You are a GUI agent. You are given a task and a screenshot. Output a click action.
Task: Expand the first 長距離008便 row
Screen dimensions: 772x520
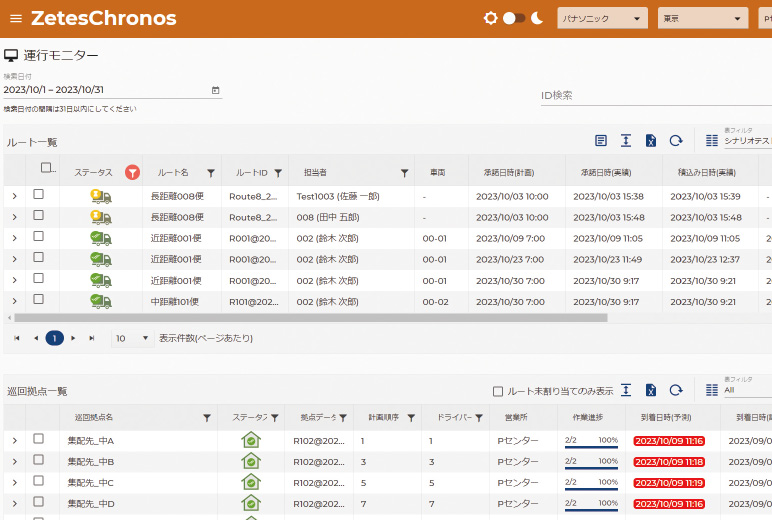(x=15, y=195)
